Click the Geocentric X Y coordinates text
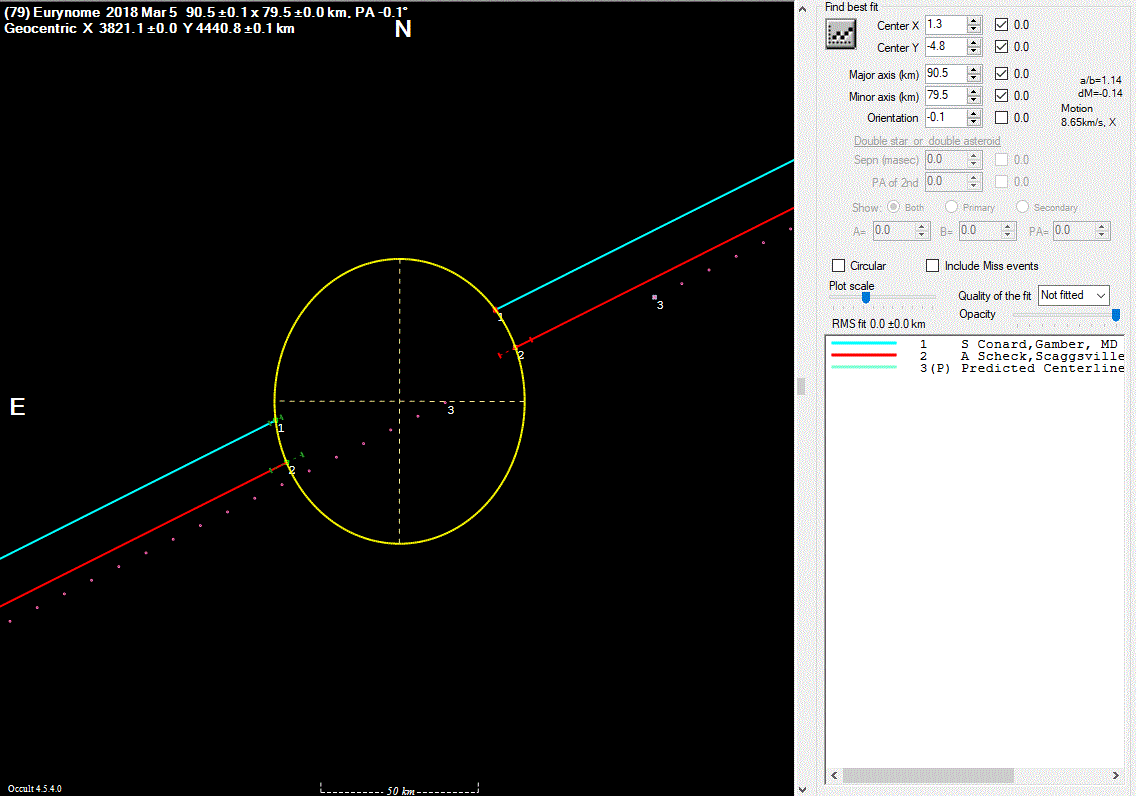Screen dimensions: 1136x796 tap(149, 28)
